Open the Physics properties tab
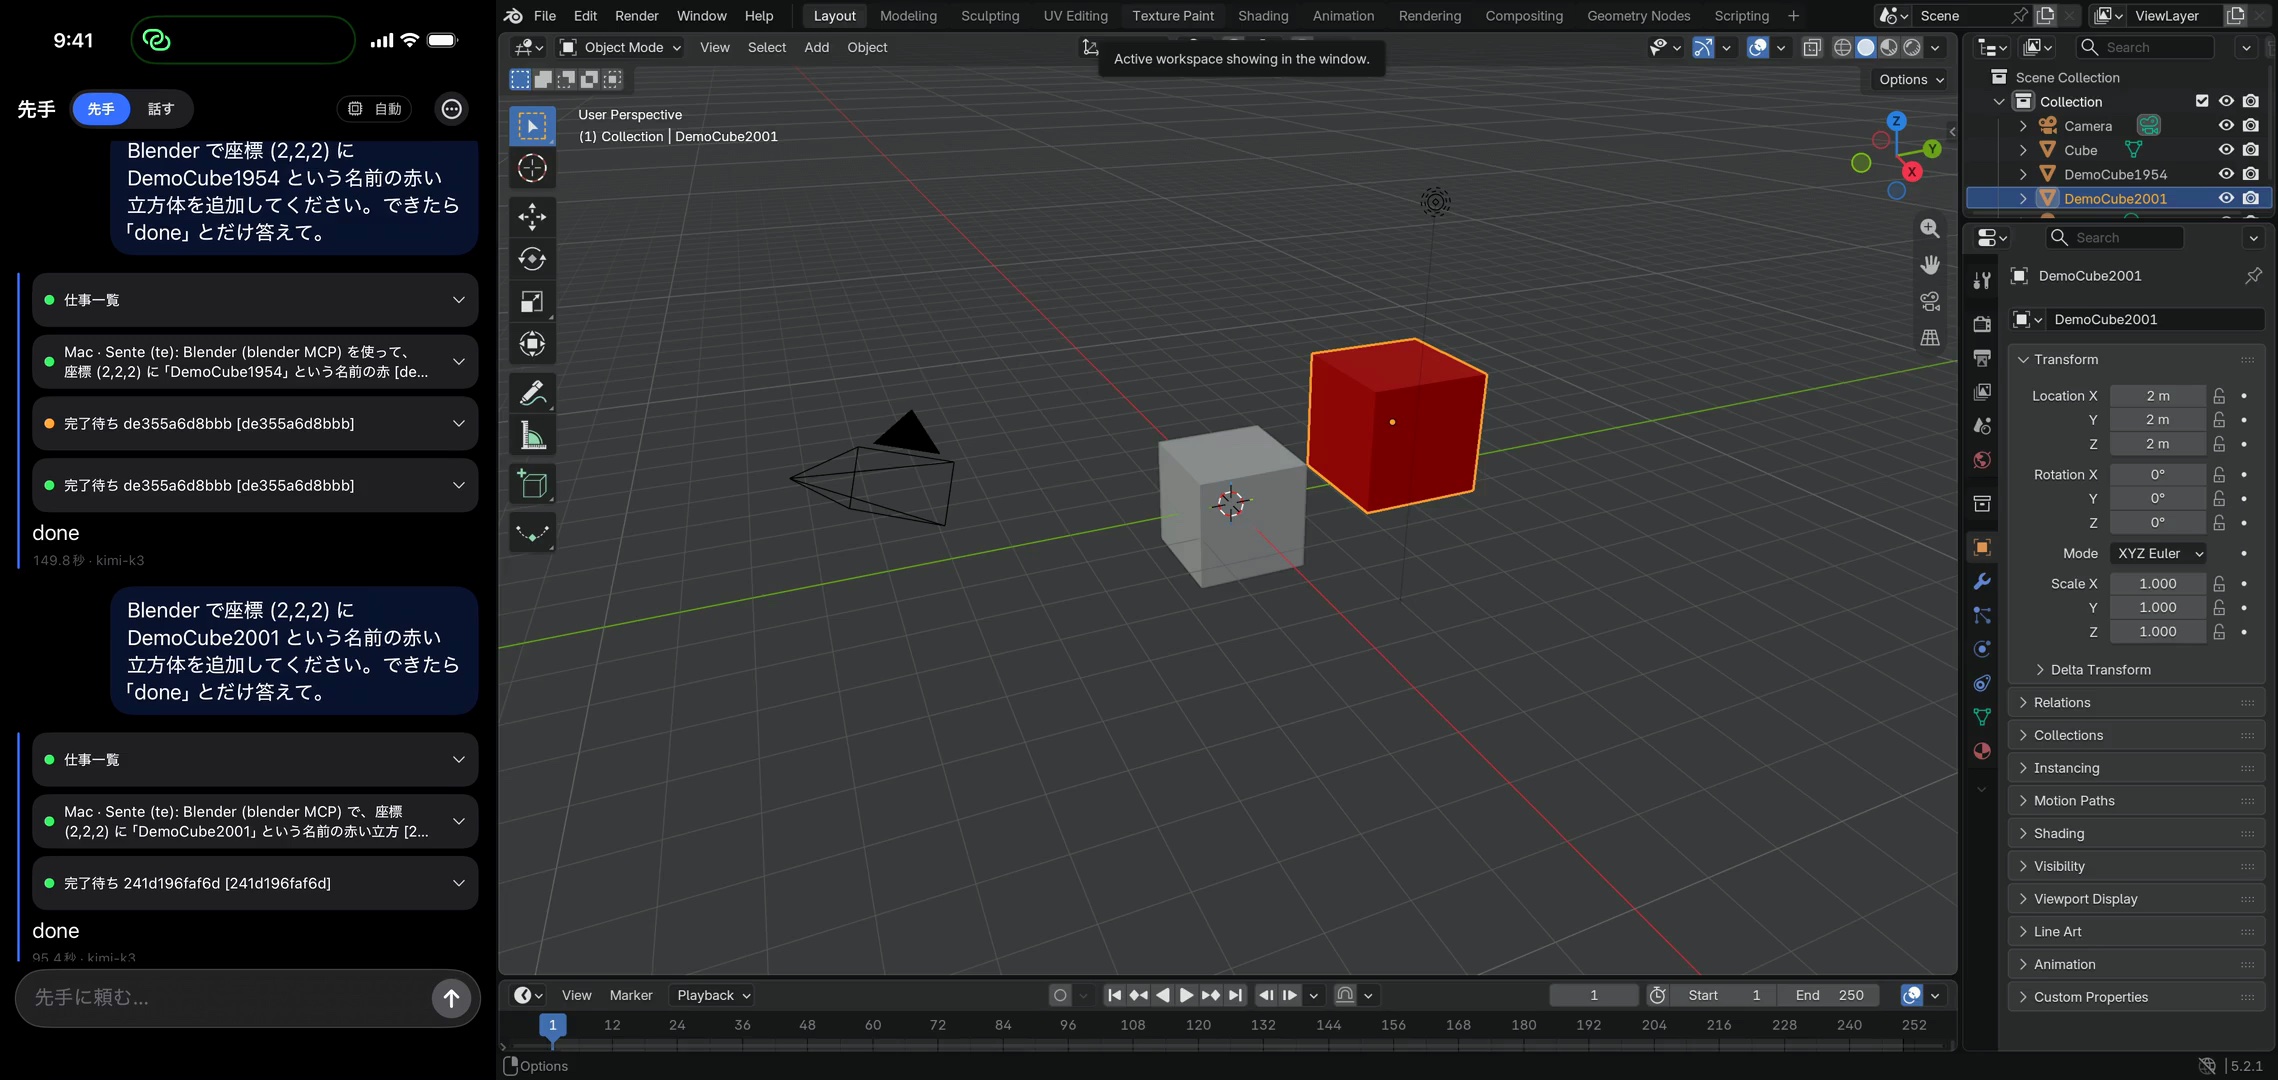2278x1080 pixels. point(1982,649)
